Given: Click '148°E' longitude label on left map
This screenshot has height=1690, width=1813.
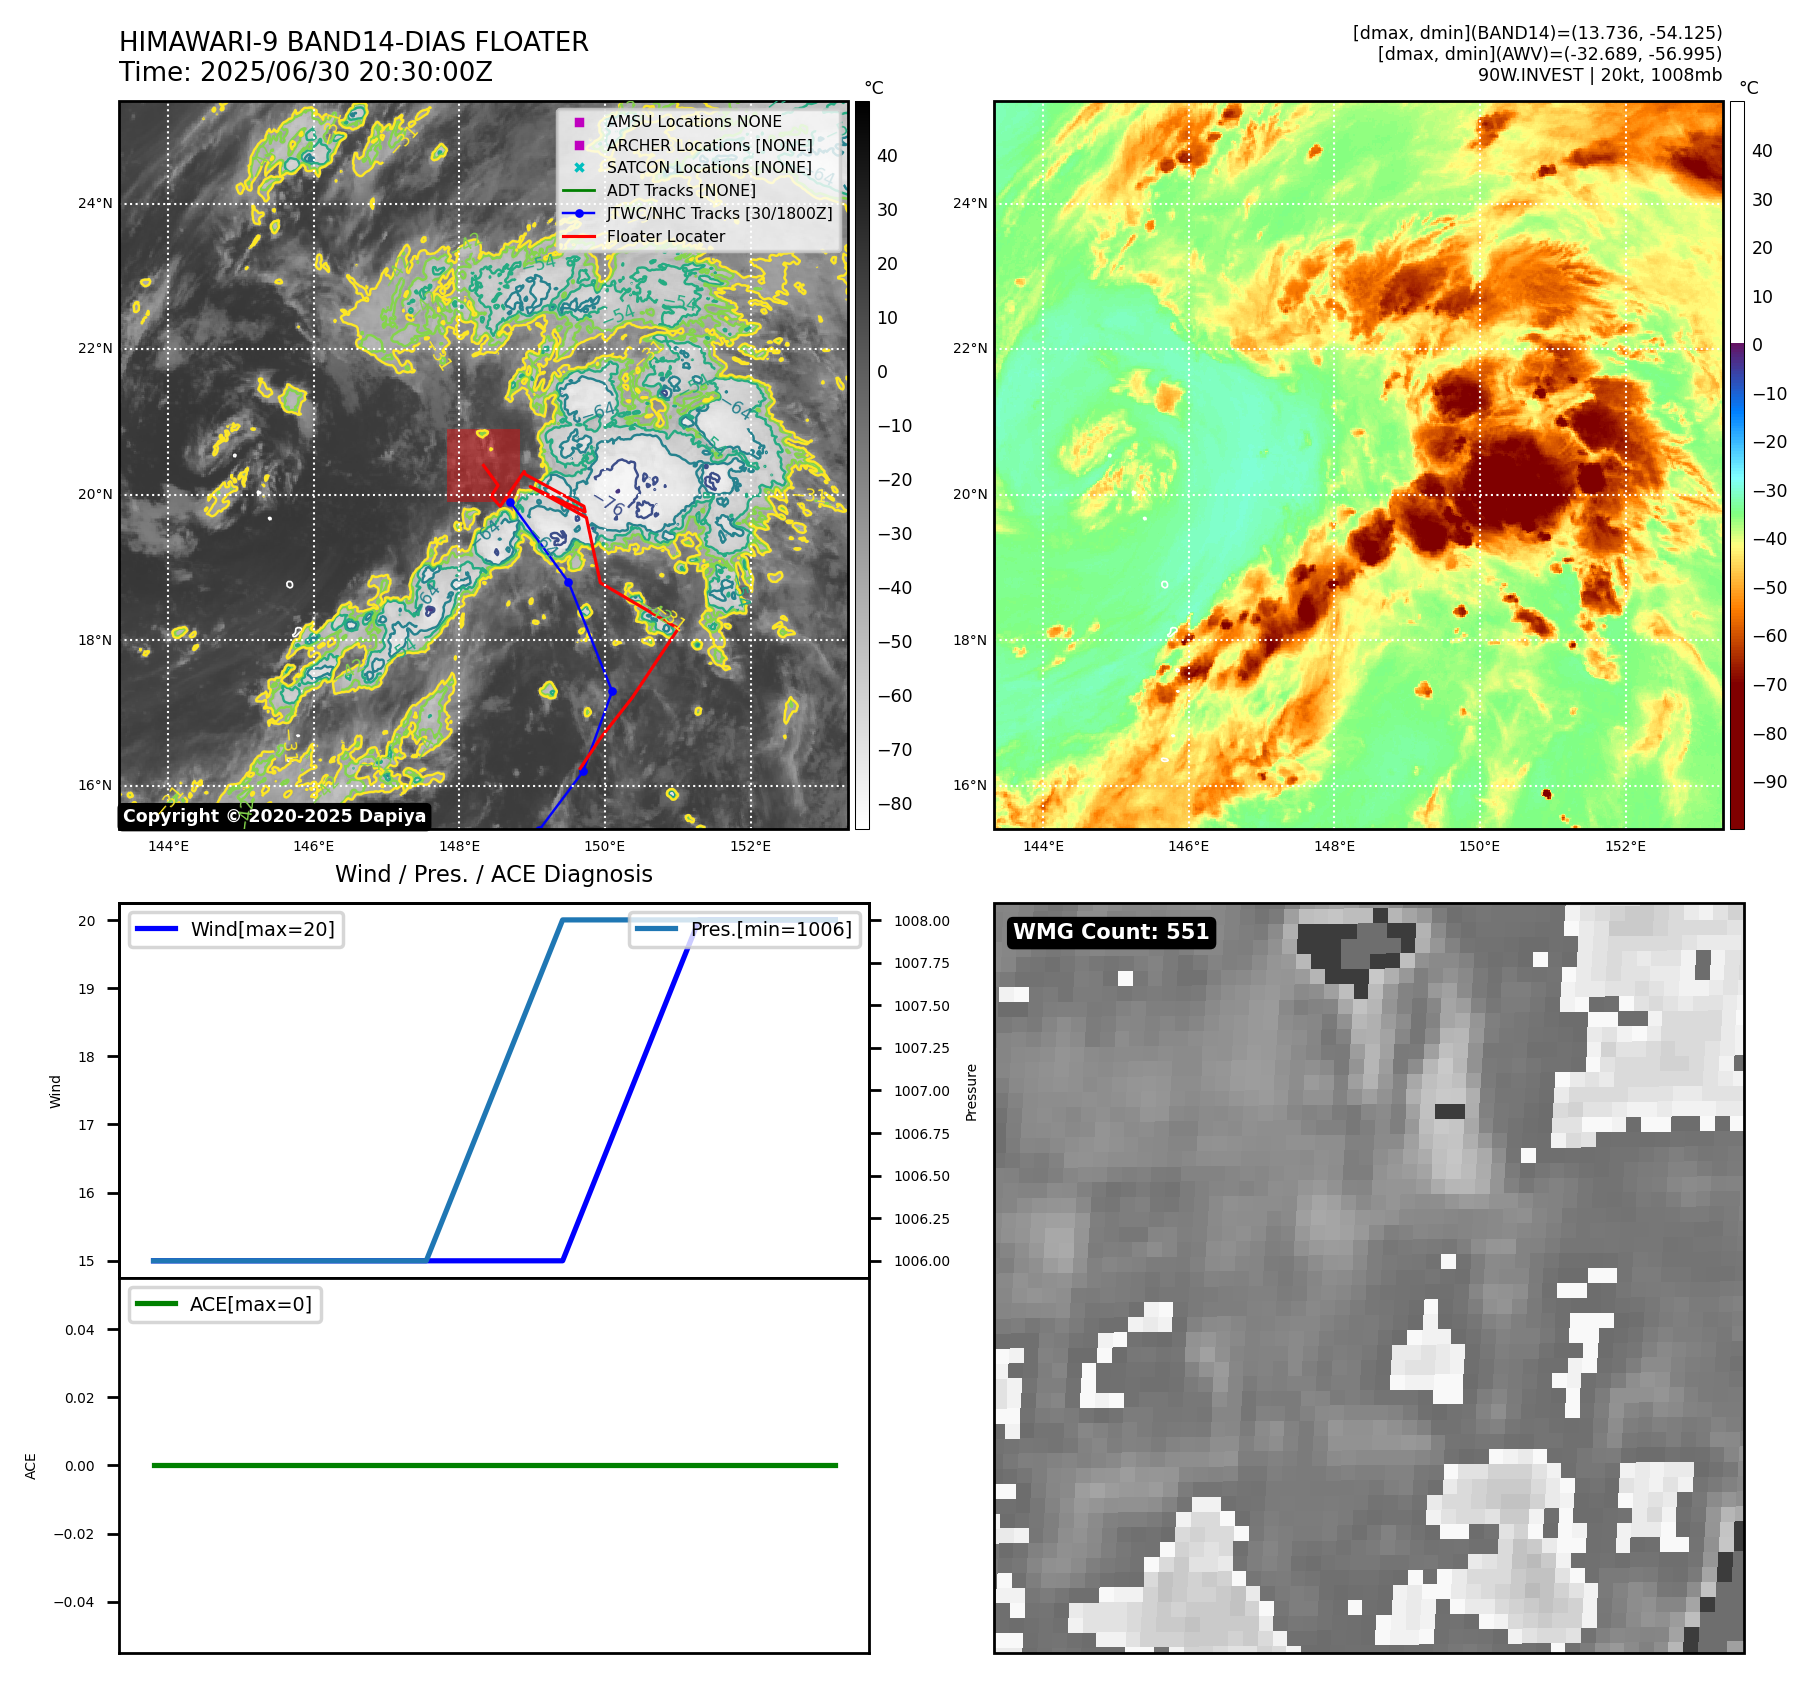Looking at the screenshot, I should coord(459,846).
